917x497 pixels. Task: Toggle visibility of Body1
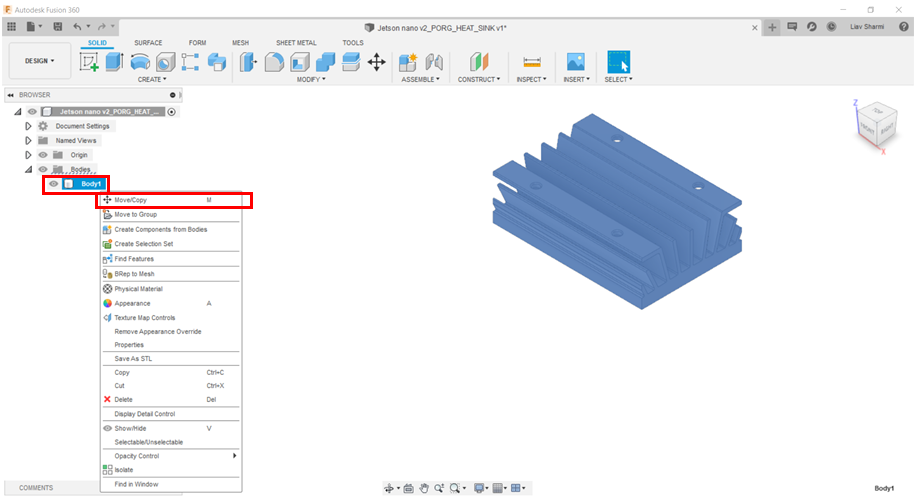[x=53, y=184]
